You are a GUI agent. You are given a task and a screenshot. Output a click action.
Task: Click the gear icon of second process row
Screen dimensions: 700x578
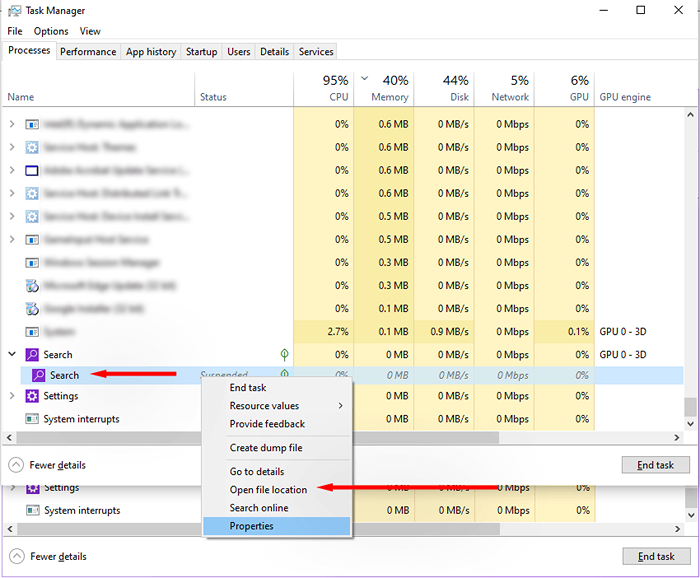(32, 147)
